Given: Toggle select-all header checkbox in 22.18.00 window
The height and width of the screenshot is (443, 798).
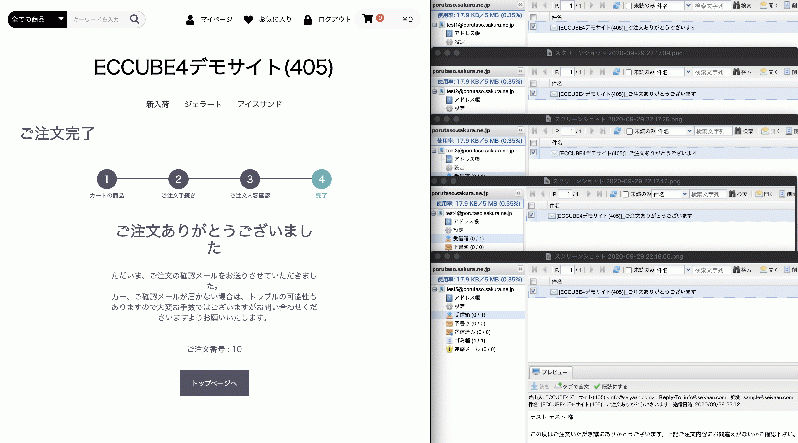Looking at the screenshot, I should pos(533,281).
